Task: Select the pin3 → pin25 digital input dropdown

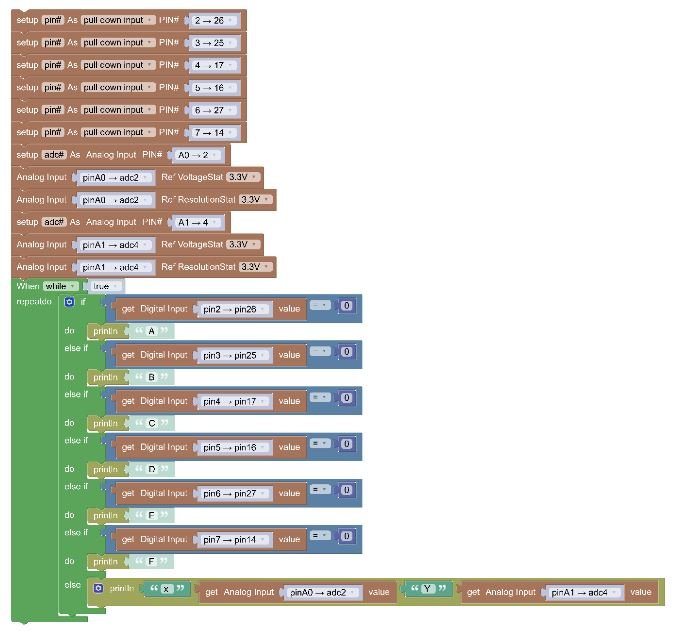Action: coord(234,355)
